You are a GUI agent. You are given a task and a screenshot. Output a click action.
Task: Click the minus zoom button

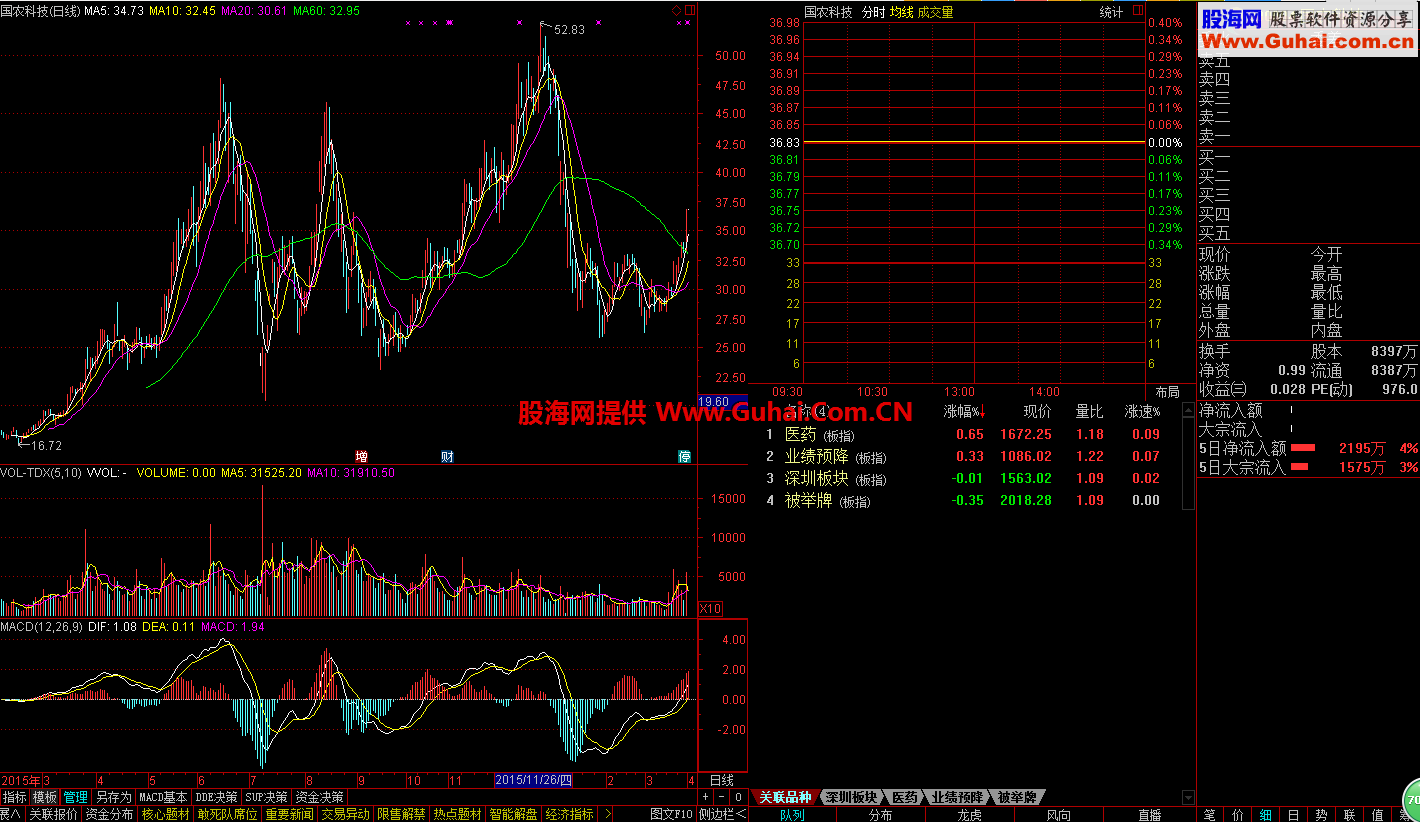[x=721, y=797]
